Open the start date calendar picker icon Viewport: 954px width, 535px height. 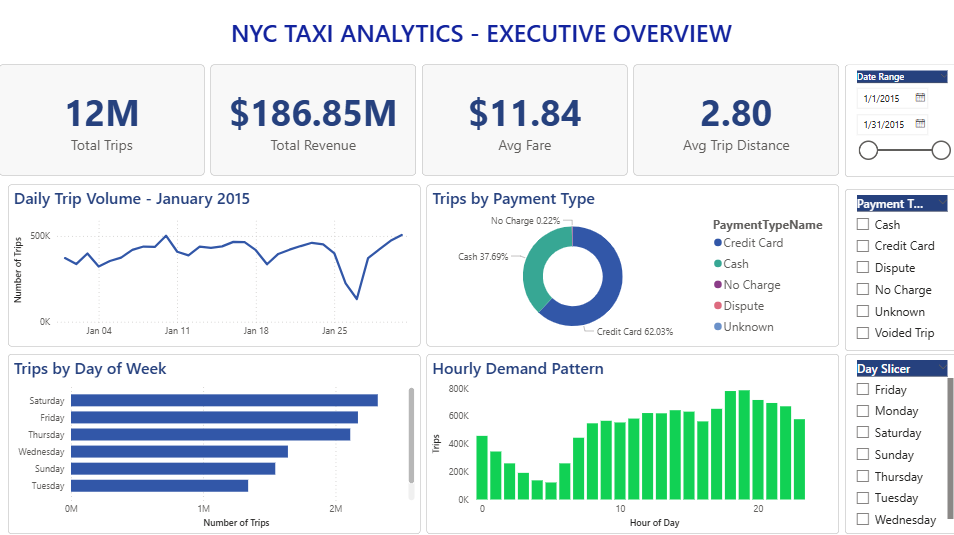(x=921, y=97)
